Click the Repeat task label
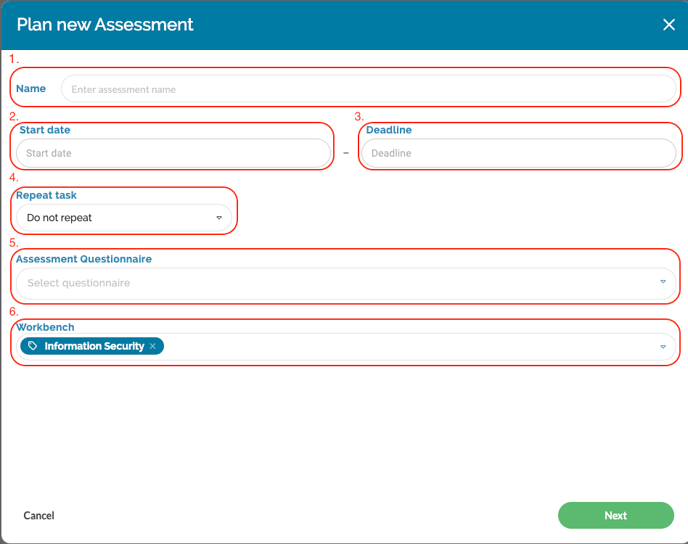The height and width of the screenshot is (544, 688). (46, 196)
